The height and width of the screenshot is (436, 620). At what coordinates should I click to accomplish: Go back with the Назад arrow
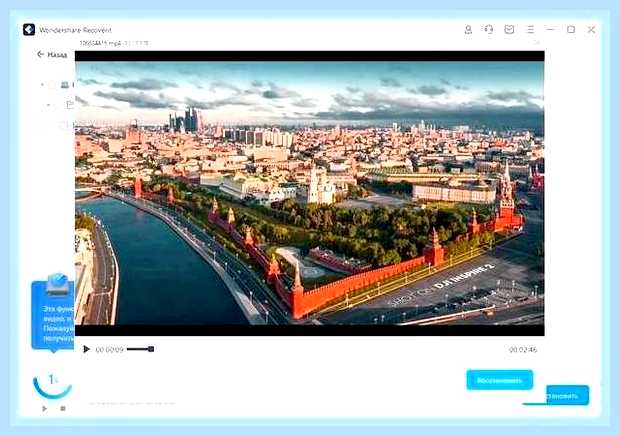[52, 55]
